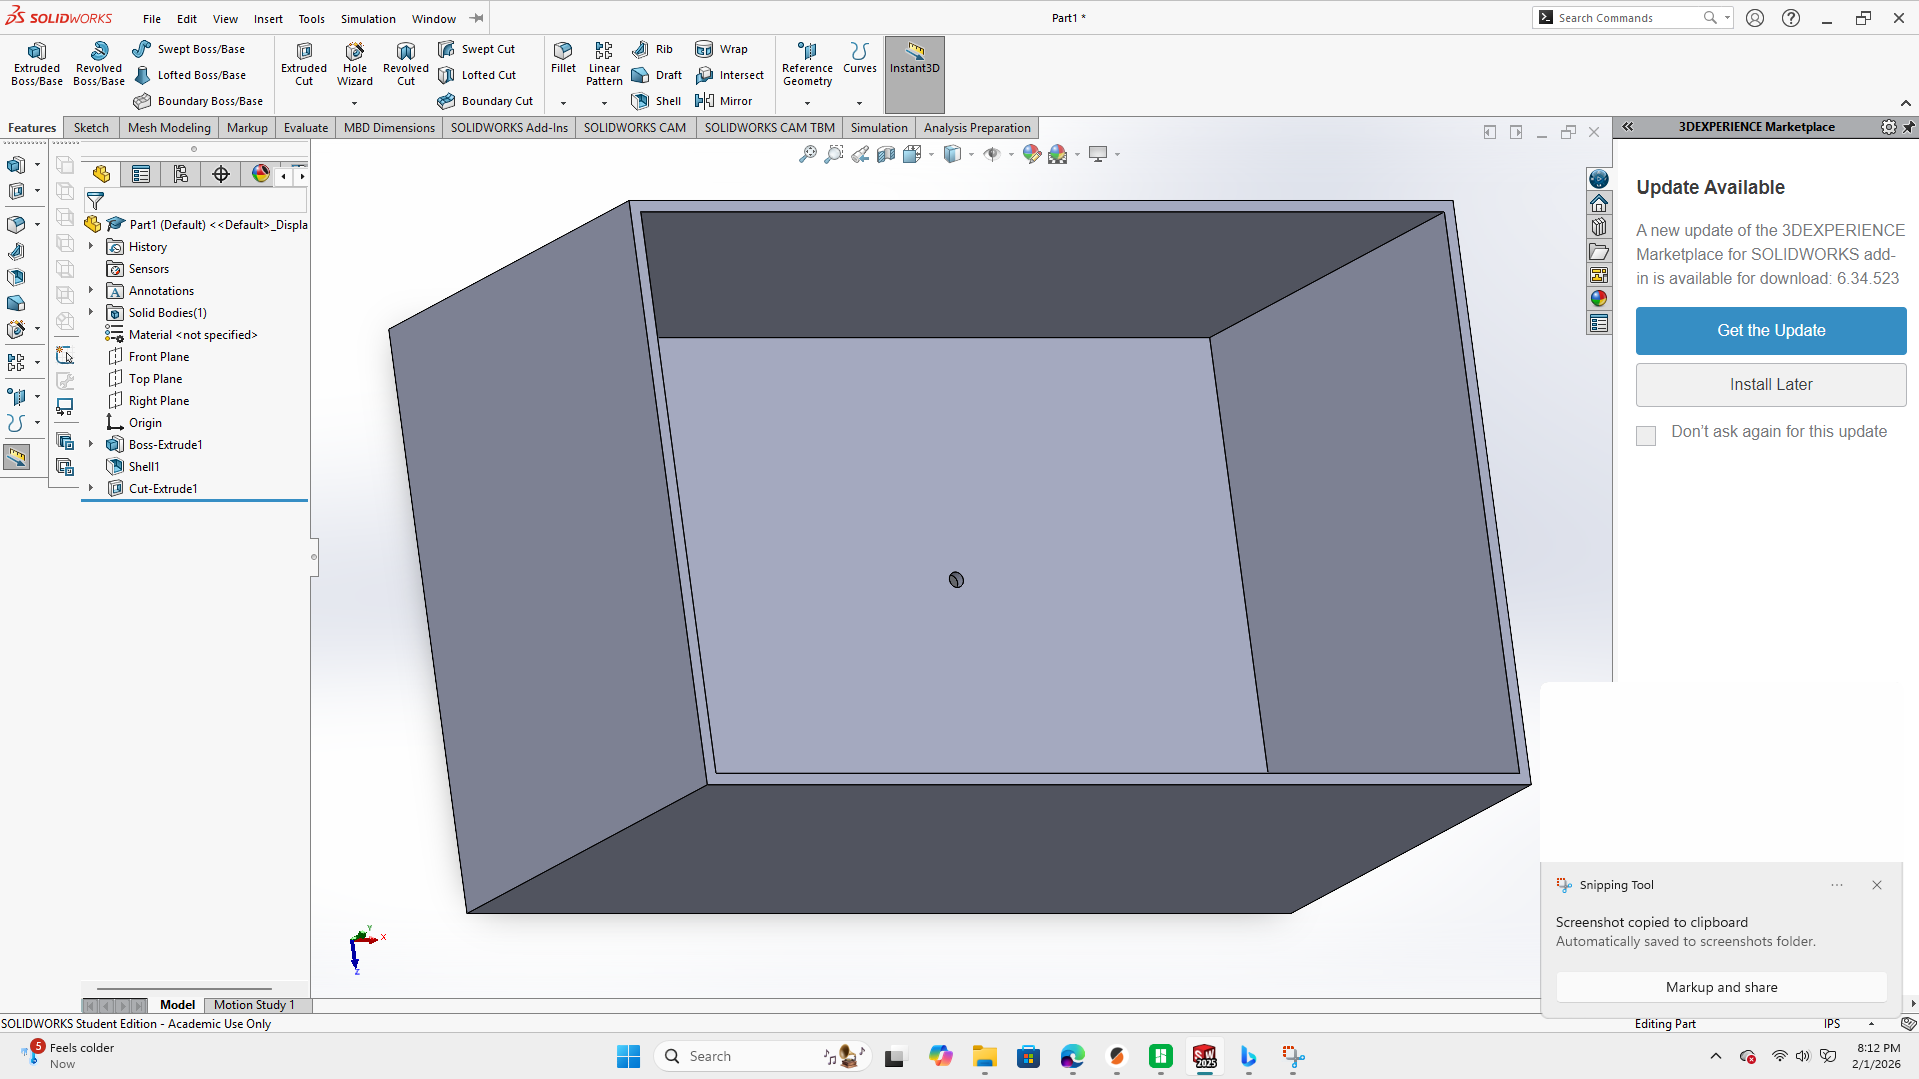Click the Intersect tool
The width and height of the screenshot is (1919, 1079).
coord(730,75)
